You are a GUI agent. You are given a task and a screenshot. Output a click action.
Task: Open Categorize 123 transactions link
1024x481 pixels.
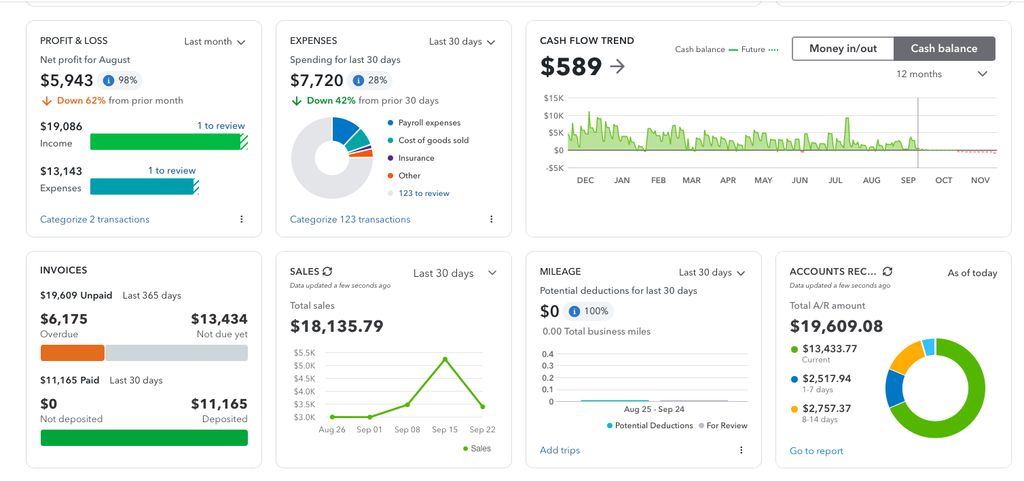[x=350, y=219]
